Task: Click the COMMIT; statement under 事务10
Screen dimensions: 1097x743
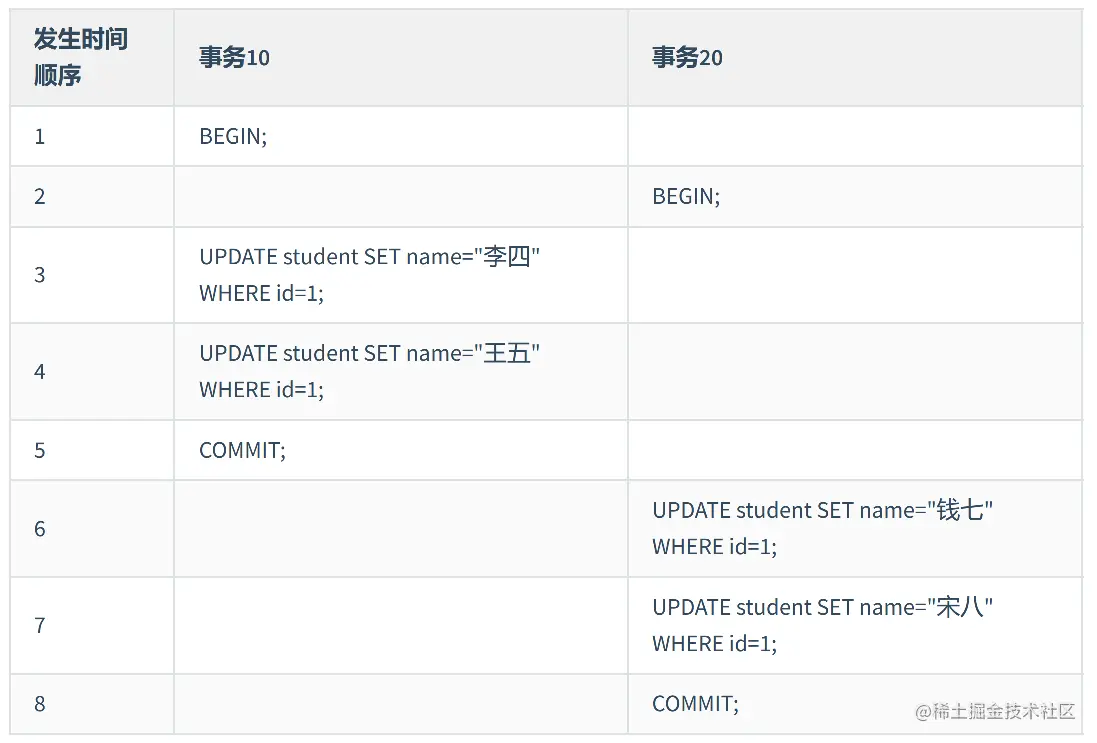Action: [242, 450]
